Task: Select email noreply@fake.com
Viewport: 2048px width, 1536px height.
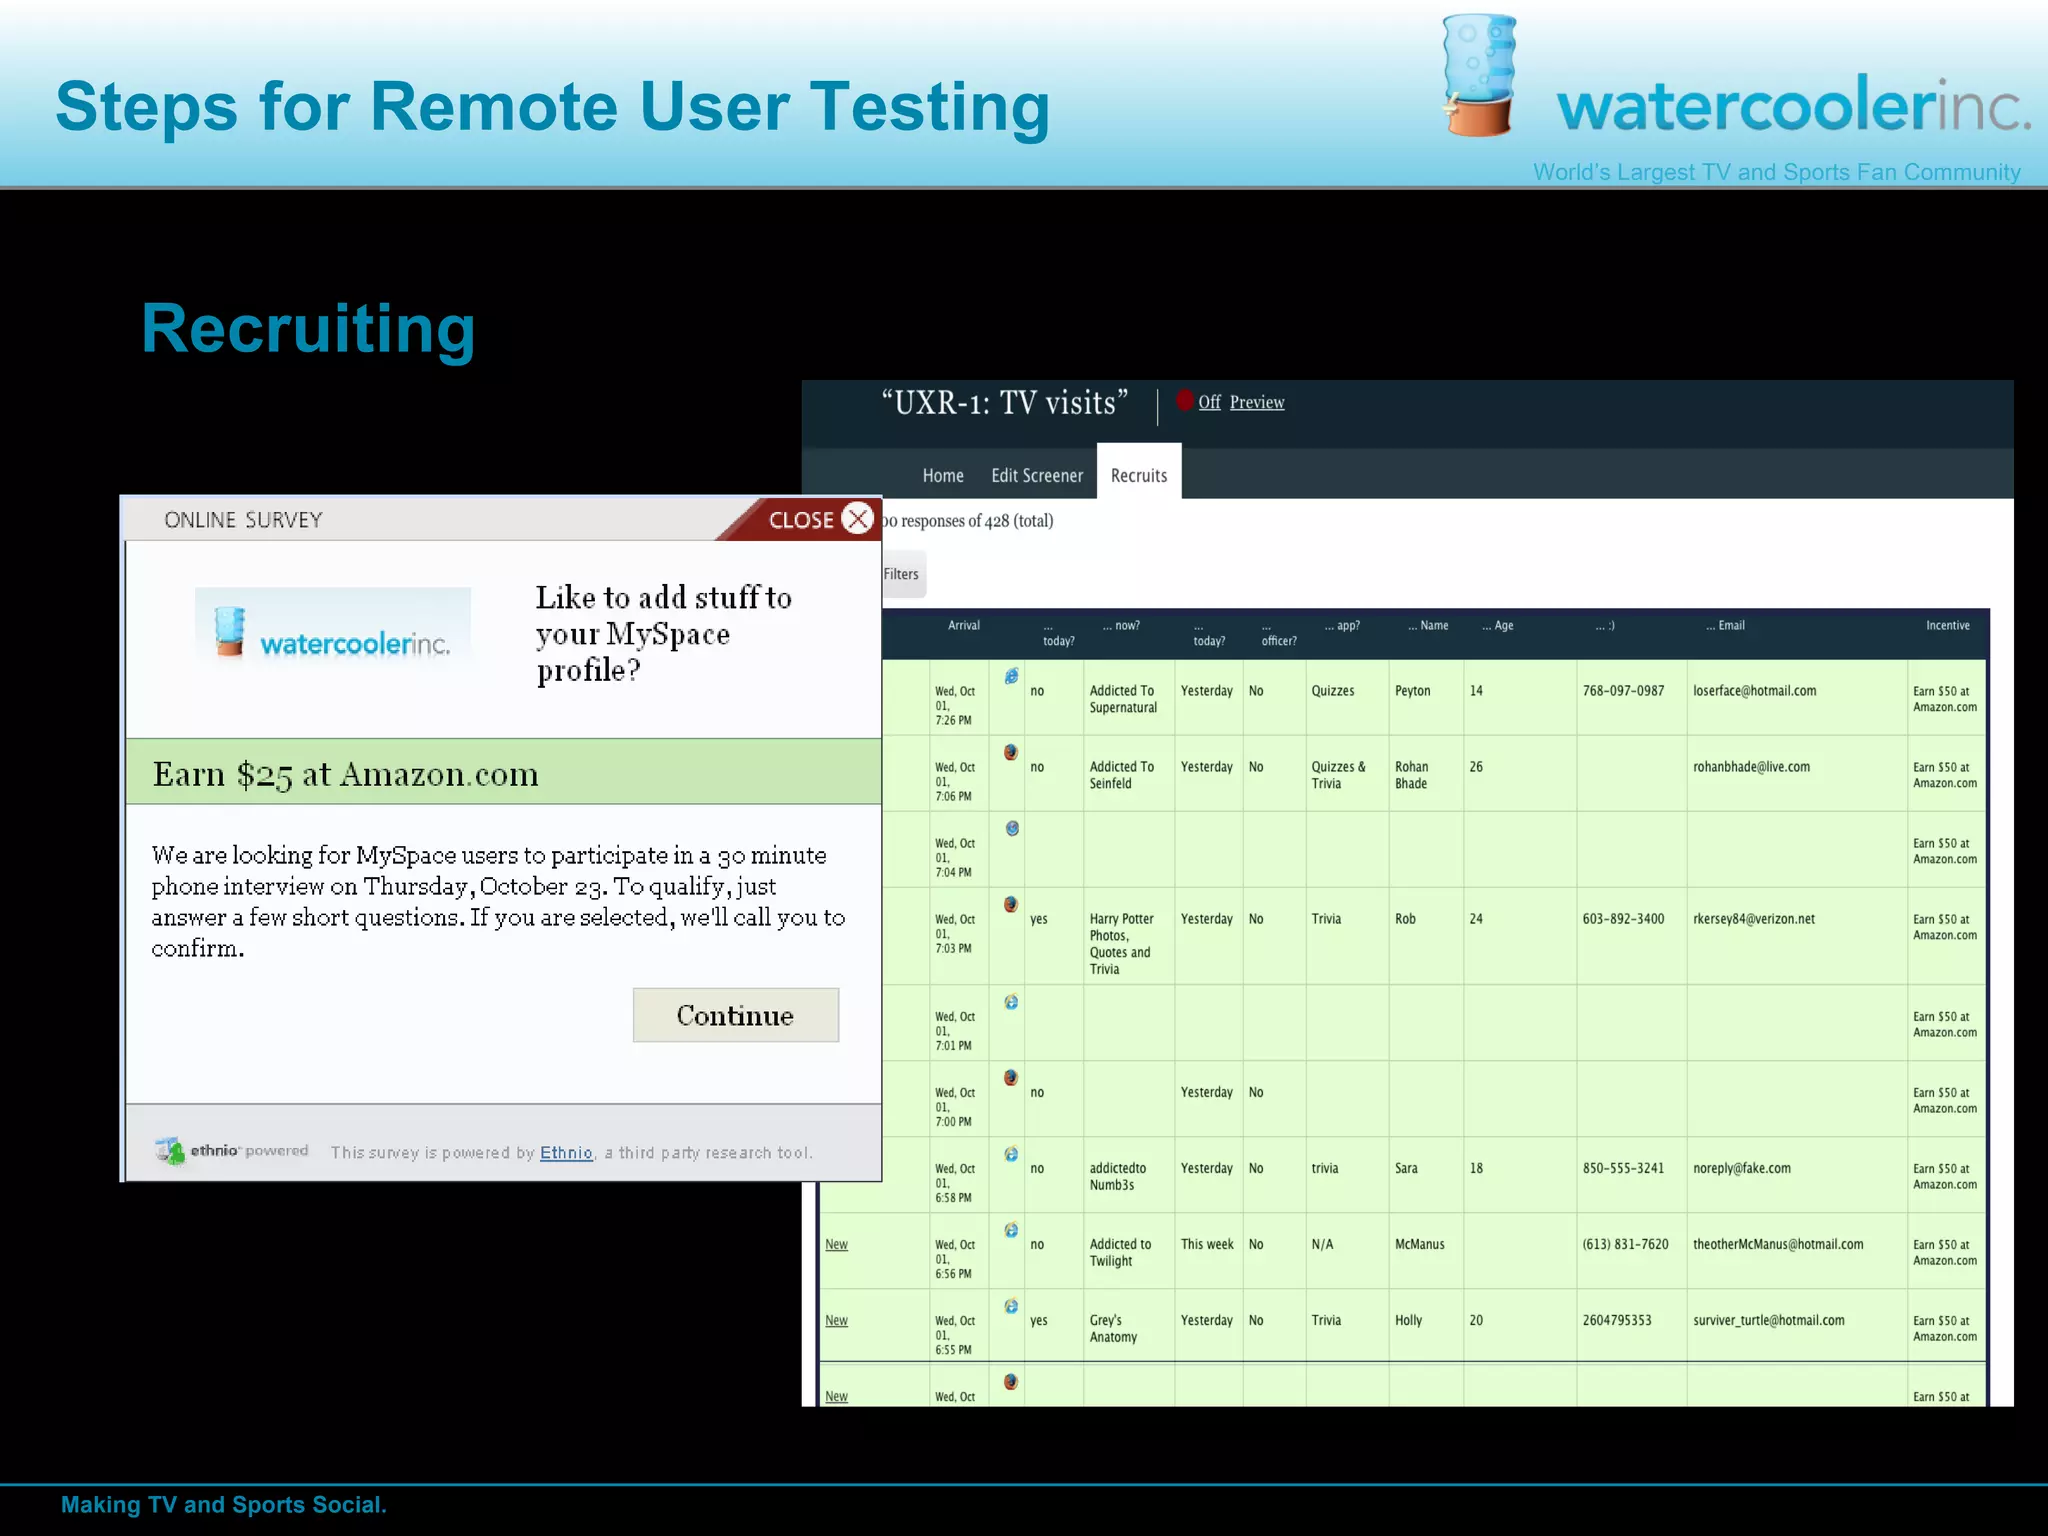Action: 1742,1168
